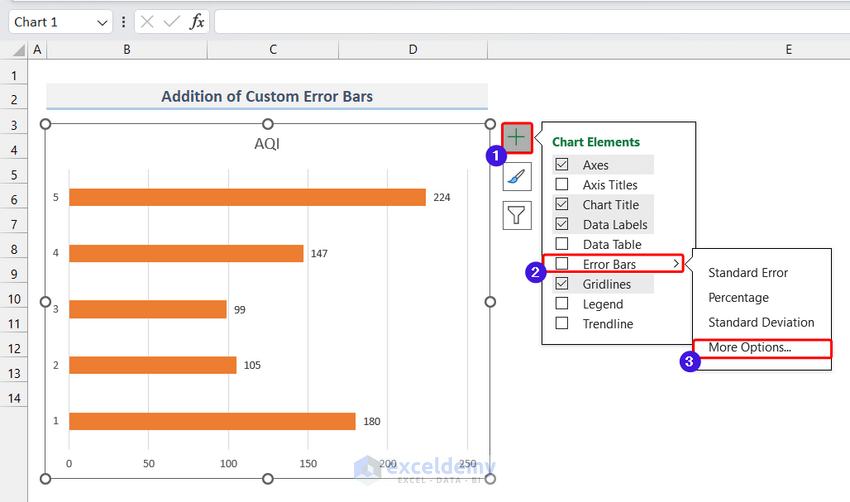Click the Cancel X in formula bar

tap(147, 22)
